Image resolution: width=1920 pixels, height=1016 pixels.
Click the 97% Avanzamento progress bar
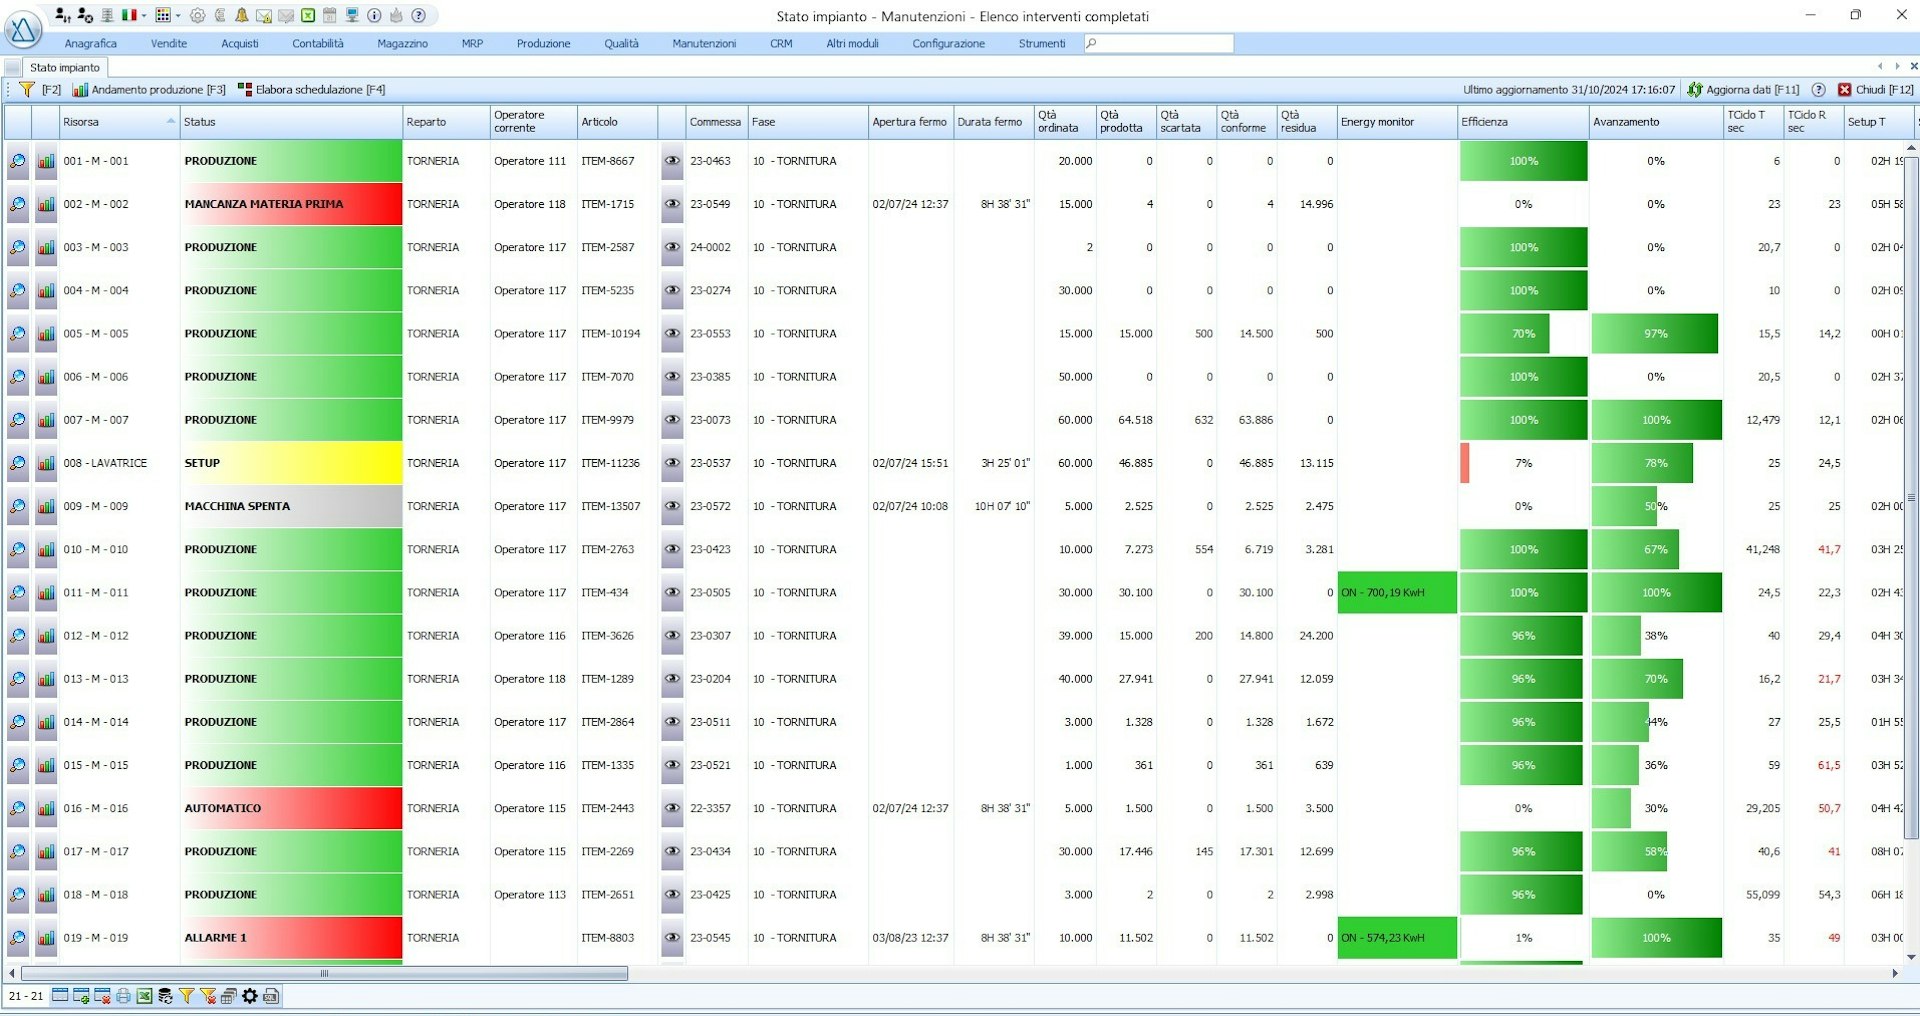click(1655, 334)
